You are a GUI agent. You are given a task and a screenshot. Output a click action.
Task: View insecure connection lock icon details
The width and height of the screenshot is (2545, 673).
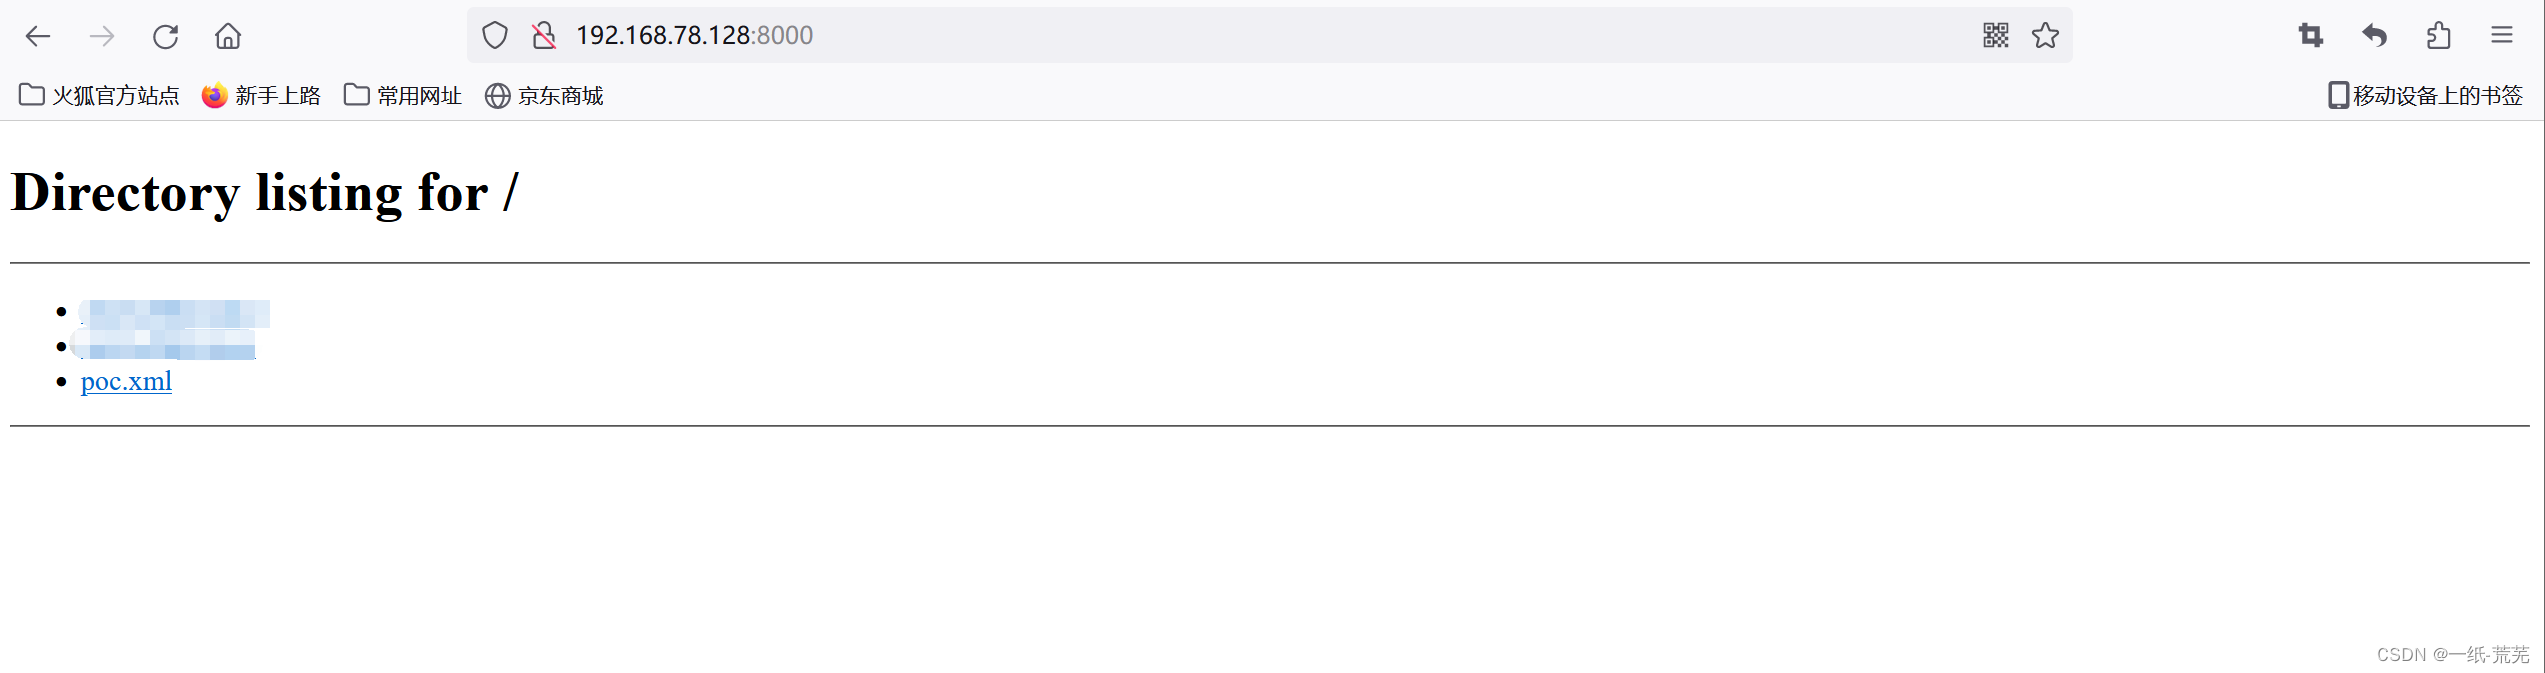[544, 36]
